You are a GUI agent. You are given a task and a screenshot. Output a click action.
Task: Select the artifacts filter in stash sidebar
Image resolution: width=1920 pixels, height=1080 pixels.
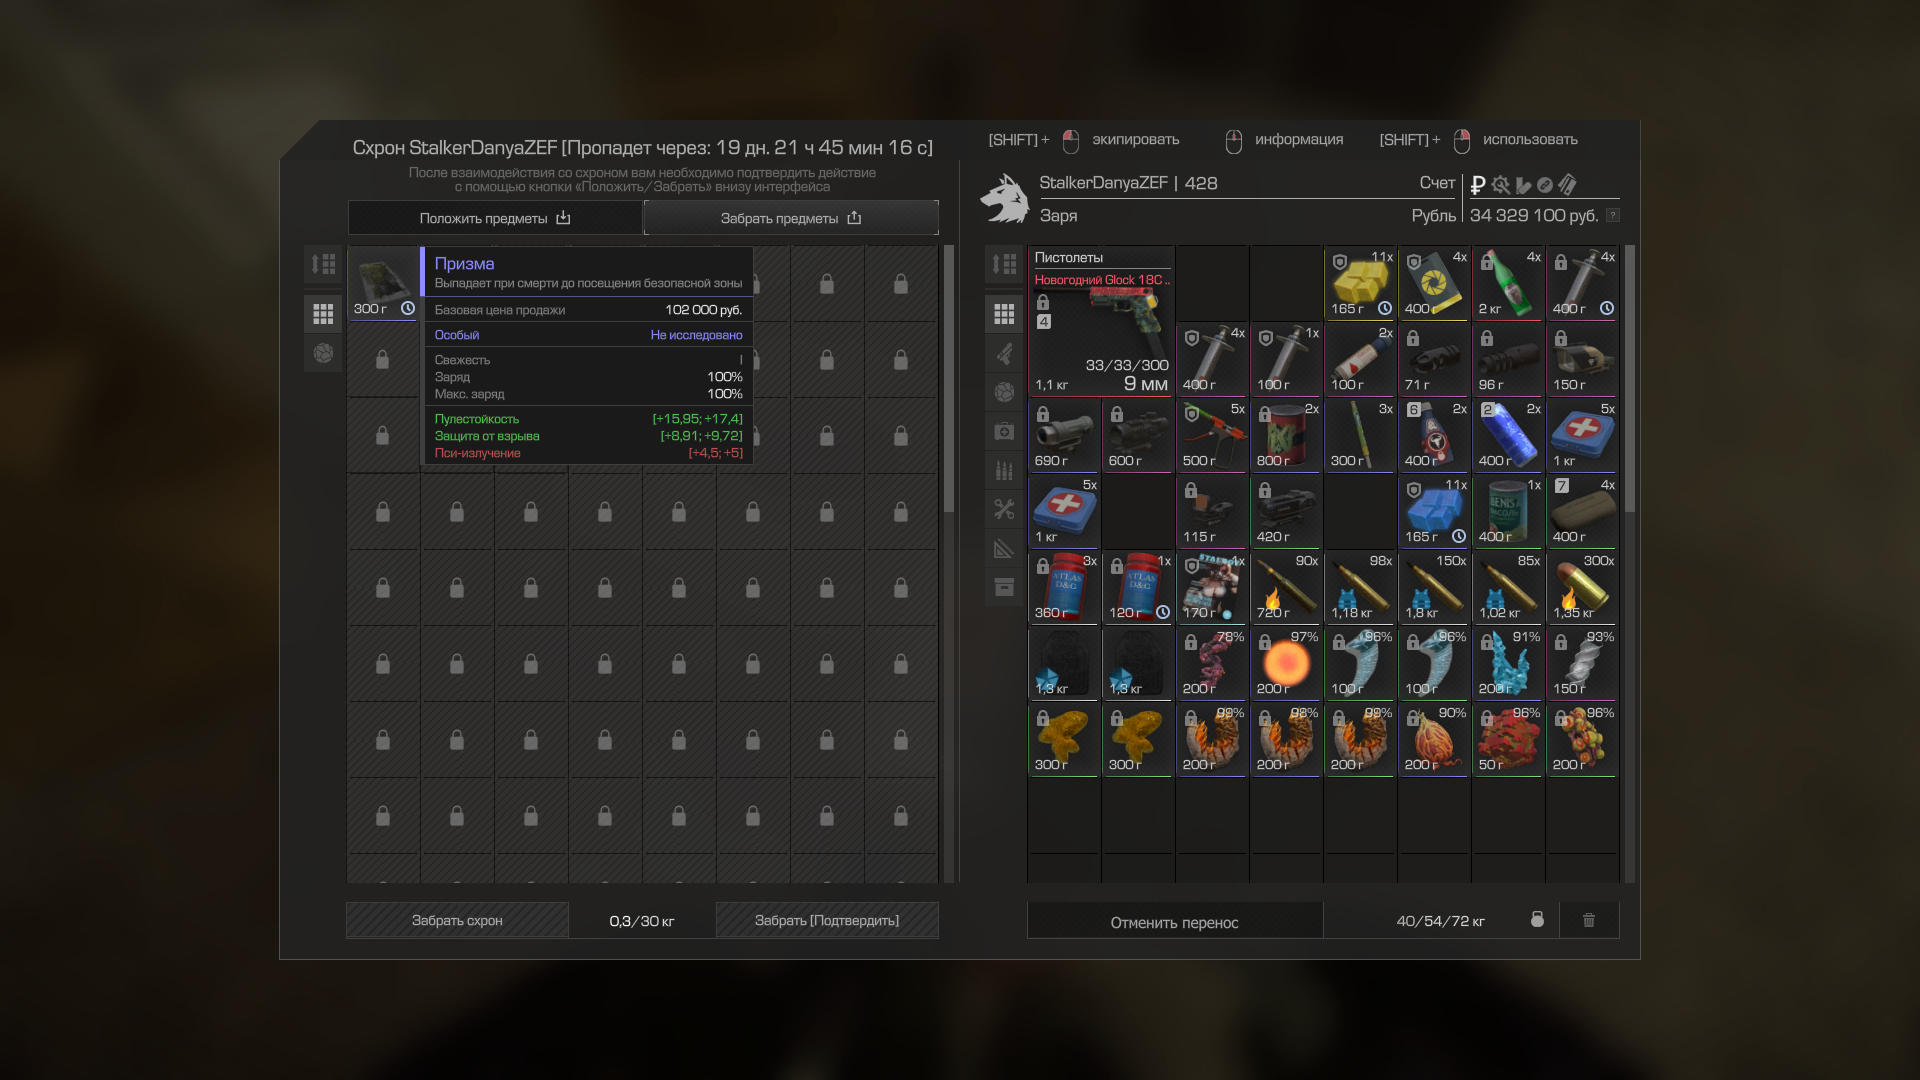[323, 353]
